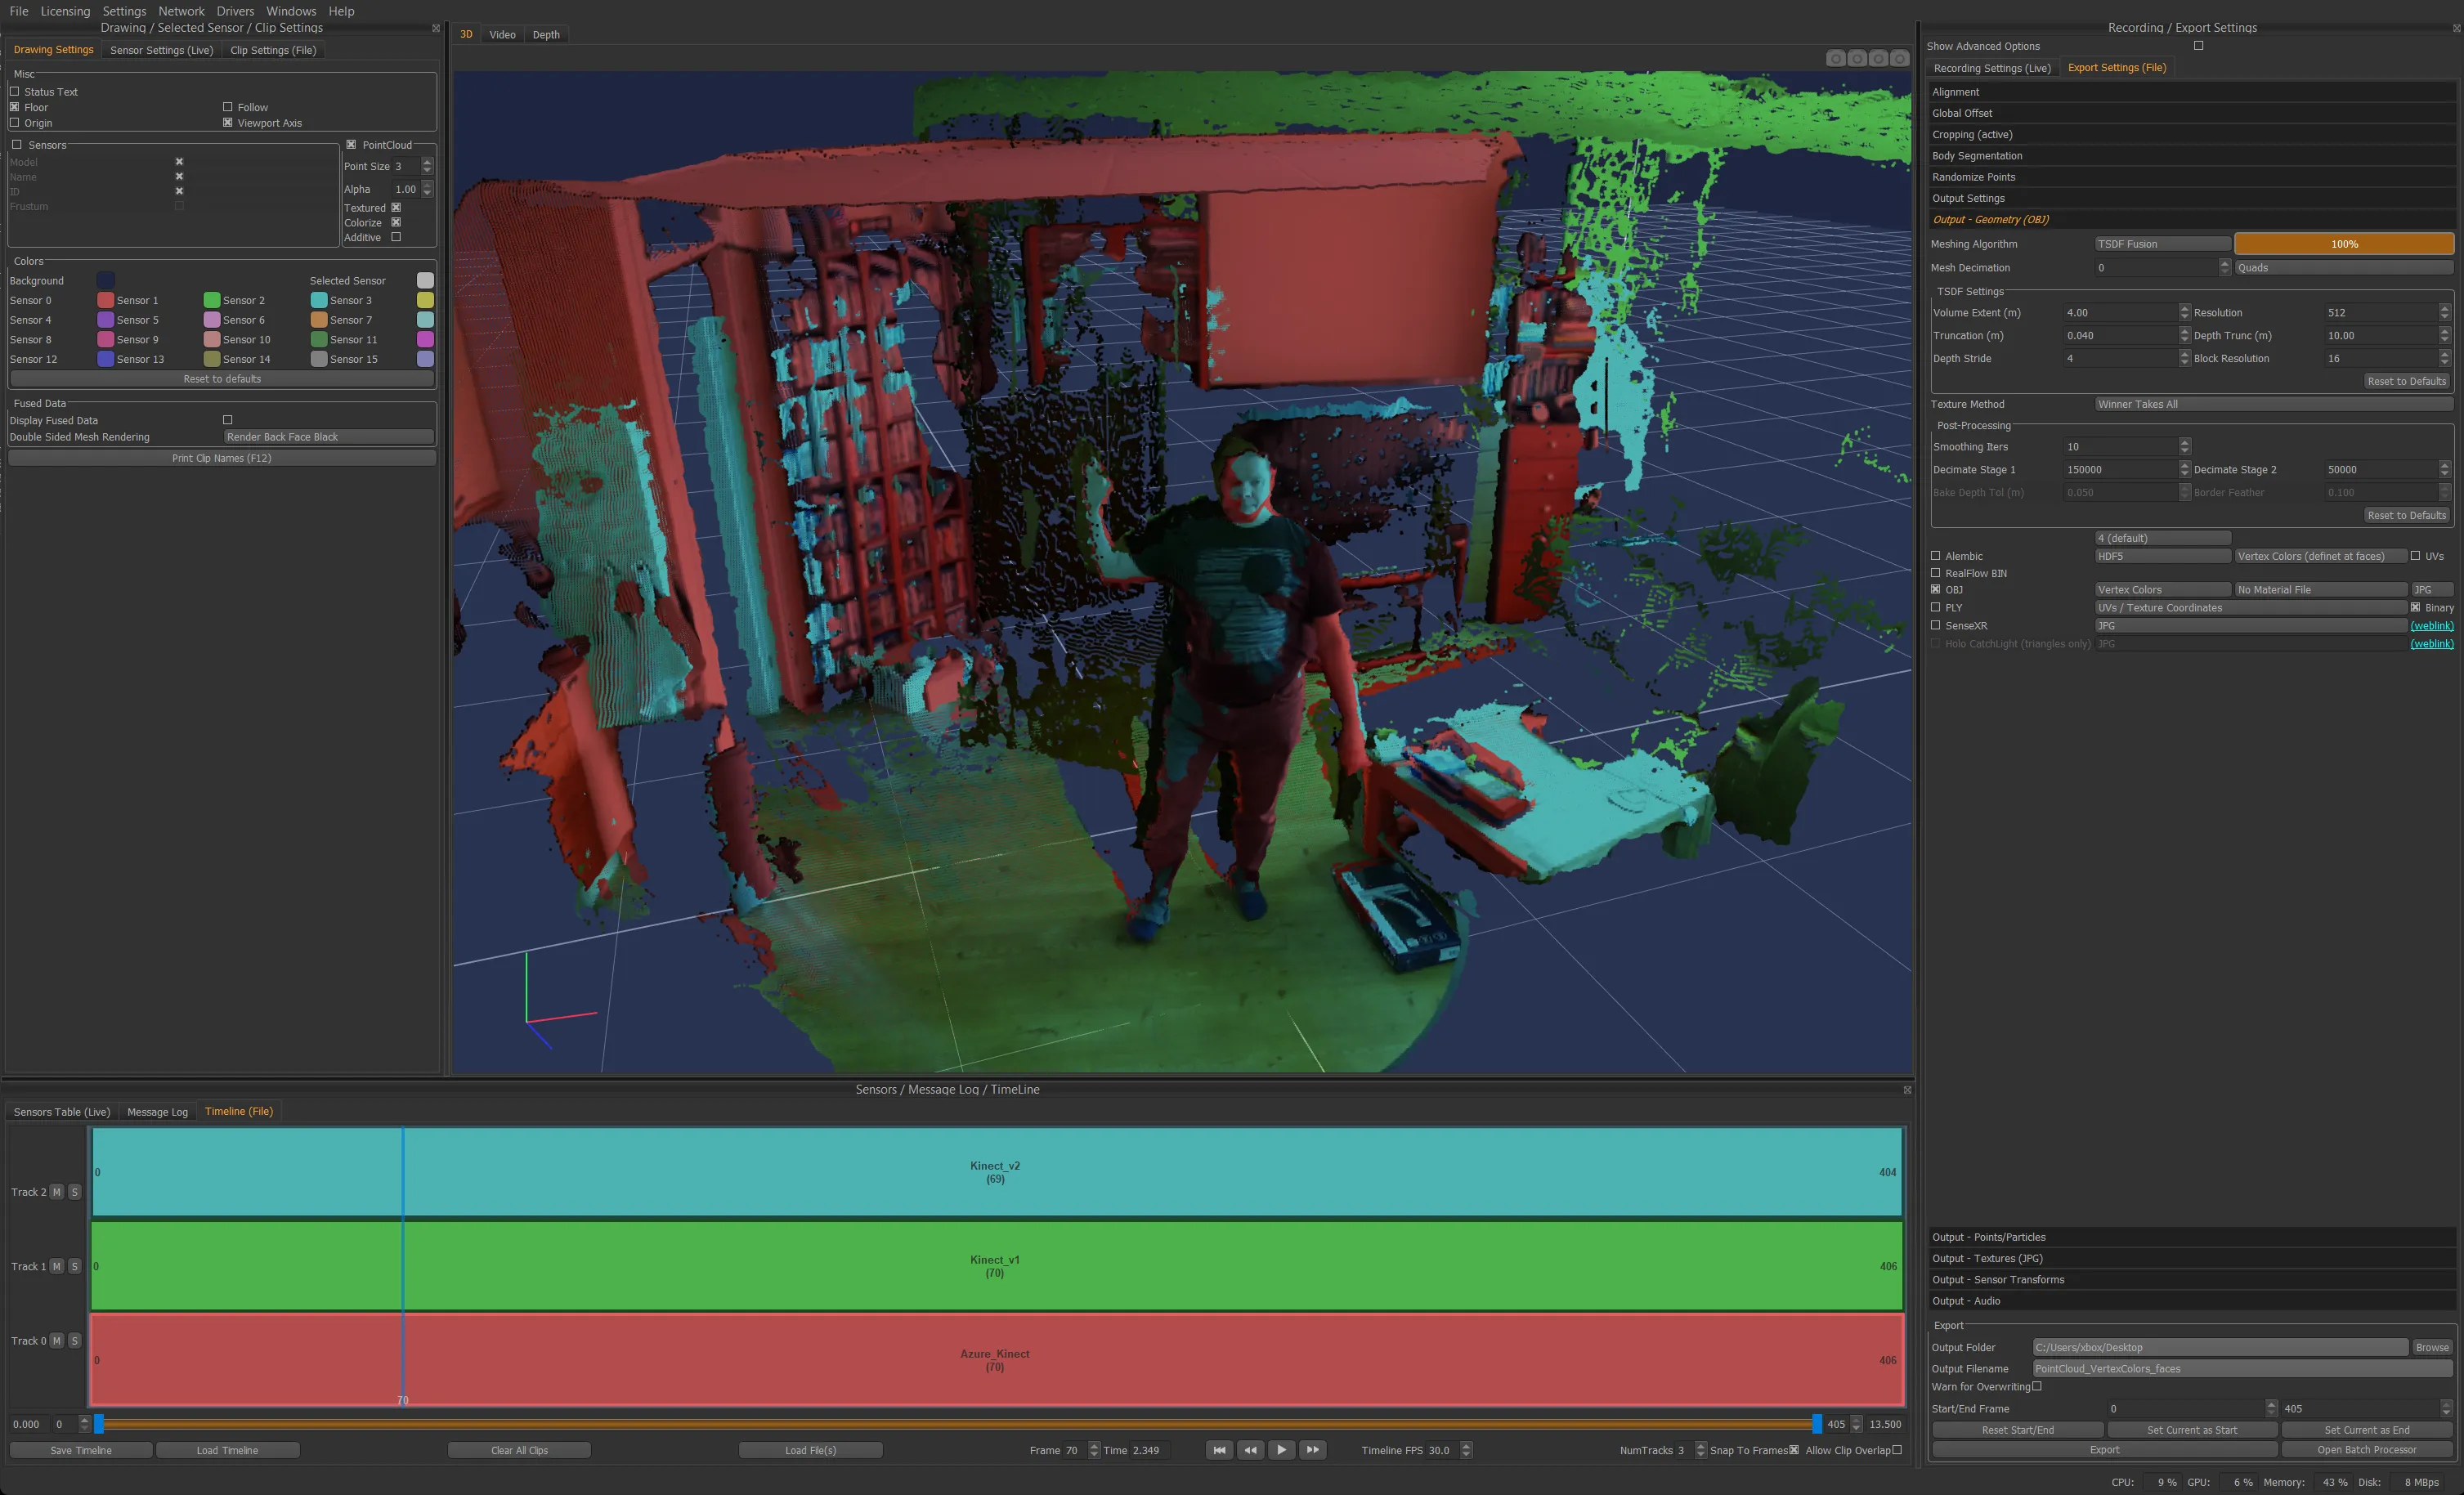Click Save Timeline button
The width and height of the screenshot is (2464, 1495).
pyautogui.click(x=81, y=1450)
